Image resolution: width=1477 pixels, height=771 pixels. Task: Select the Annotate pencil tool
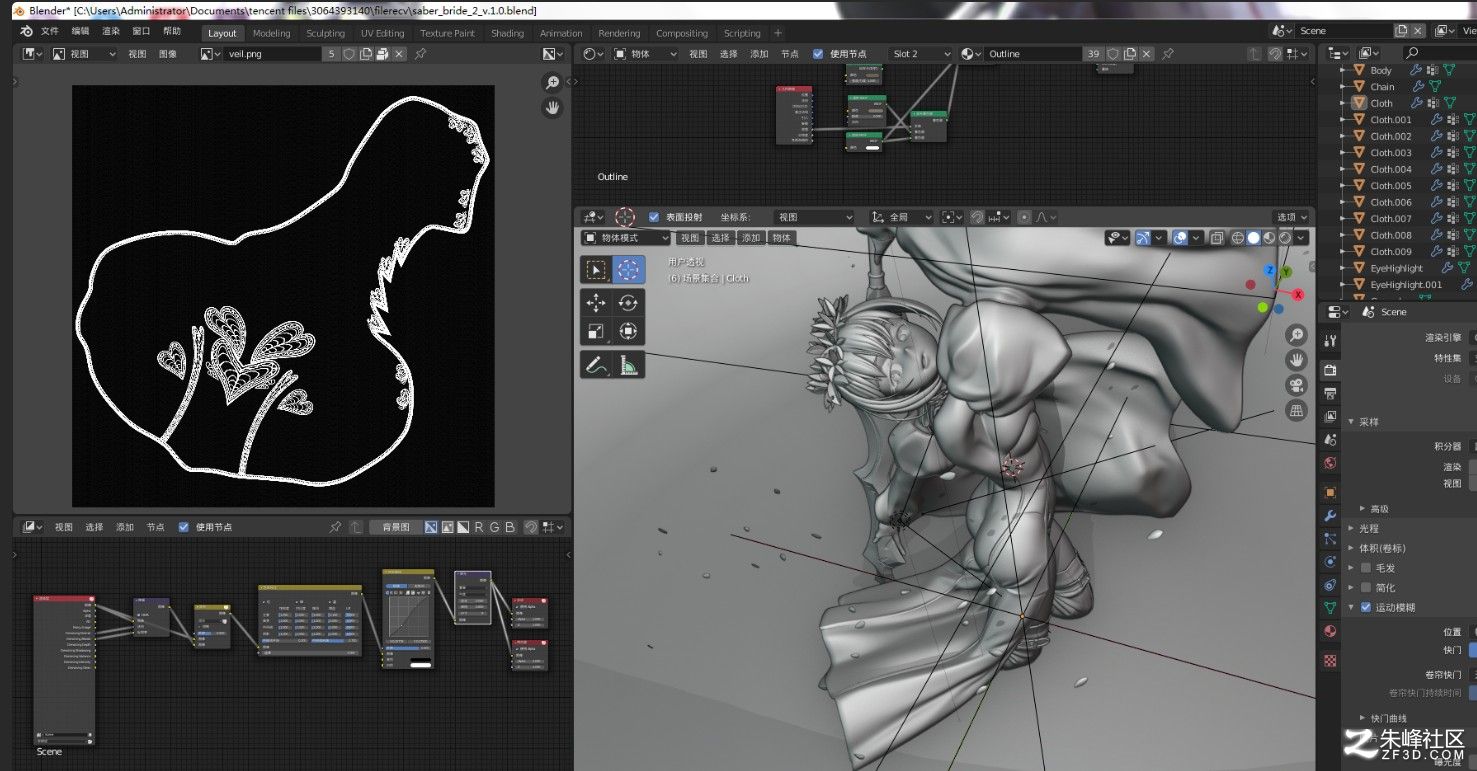596,365
